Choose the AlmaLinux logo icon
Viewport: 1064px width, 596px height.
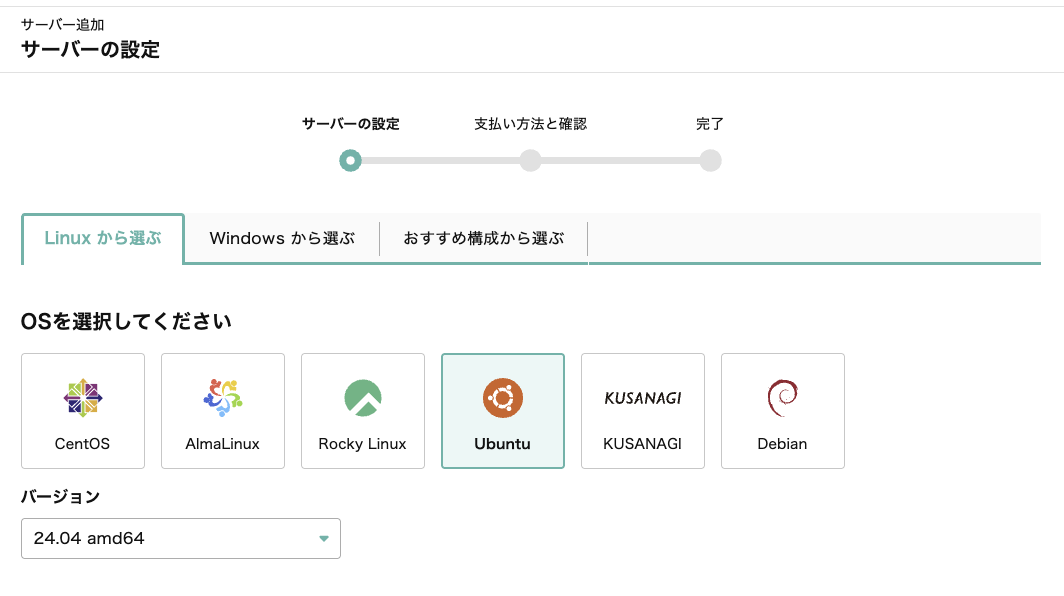pos(223,398)
